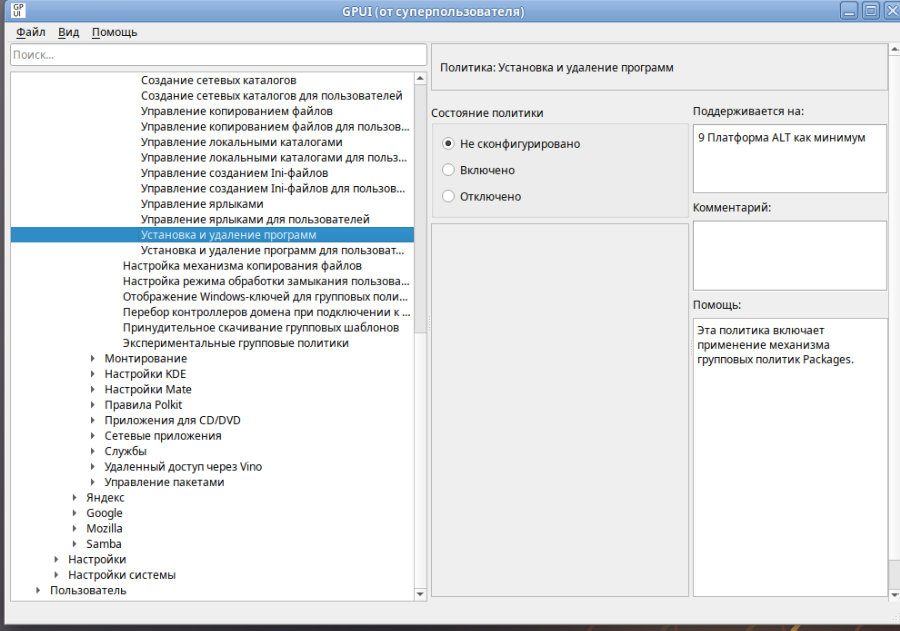Screen dimensions: 900x631
Task: Click the tree panel scrollbar thumb
Action: (420, 208)
